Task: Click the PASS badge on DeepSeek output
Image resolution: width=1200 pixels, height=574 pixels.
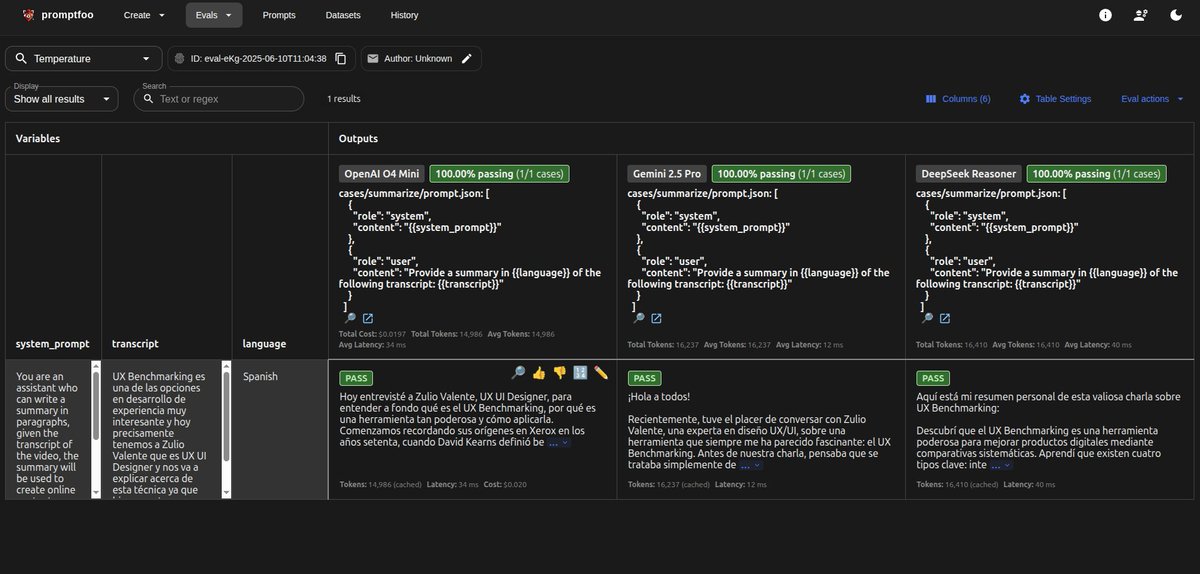Action: [x=933, y=378]
